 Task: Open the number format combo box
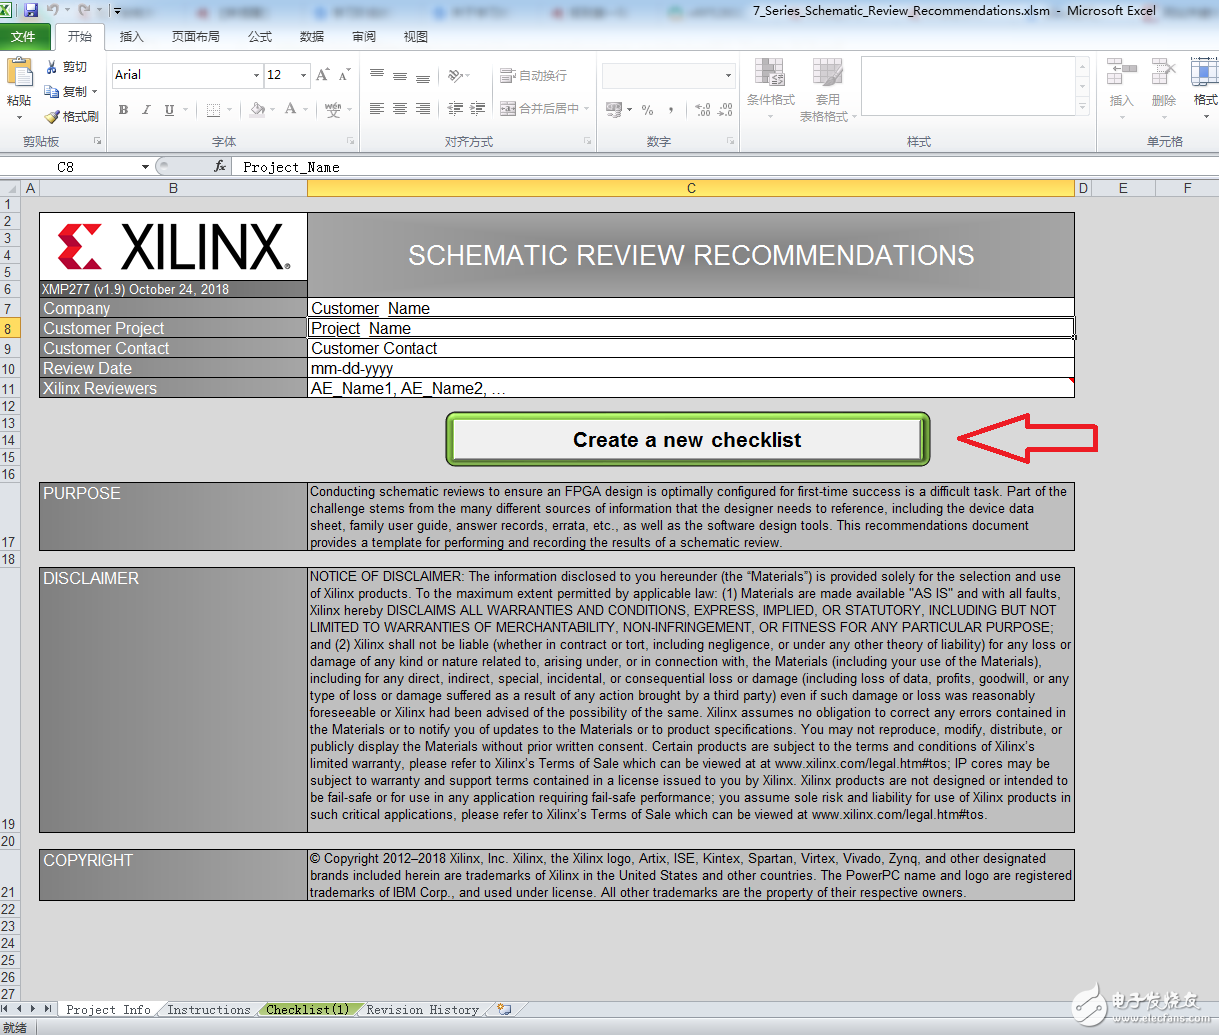pyautogui.click(x=668, y=75)
